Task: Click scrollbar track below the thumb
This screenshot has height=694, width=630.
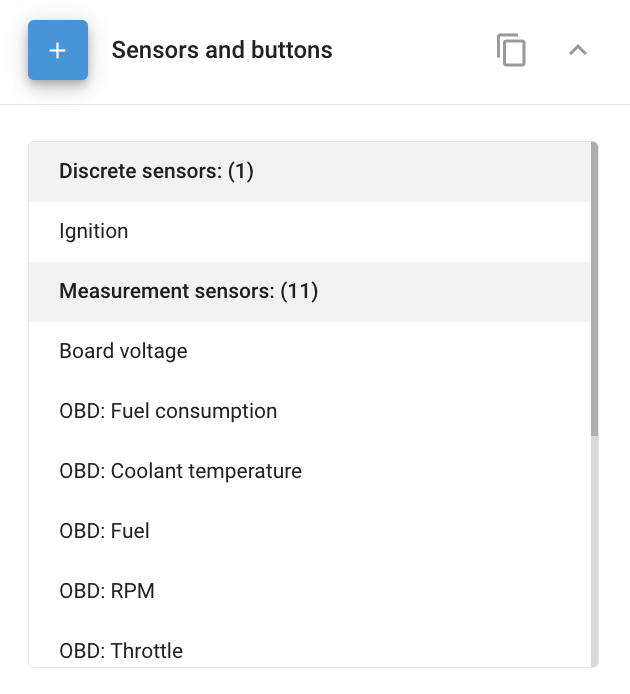Action: tap(595, 550)
